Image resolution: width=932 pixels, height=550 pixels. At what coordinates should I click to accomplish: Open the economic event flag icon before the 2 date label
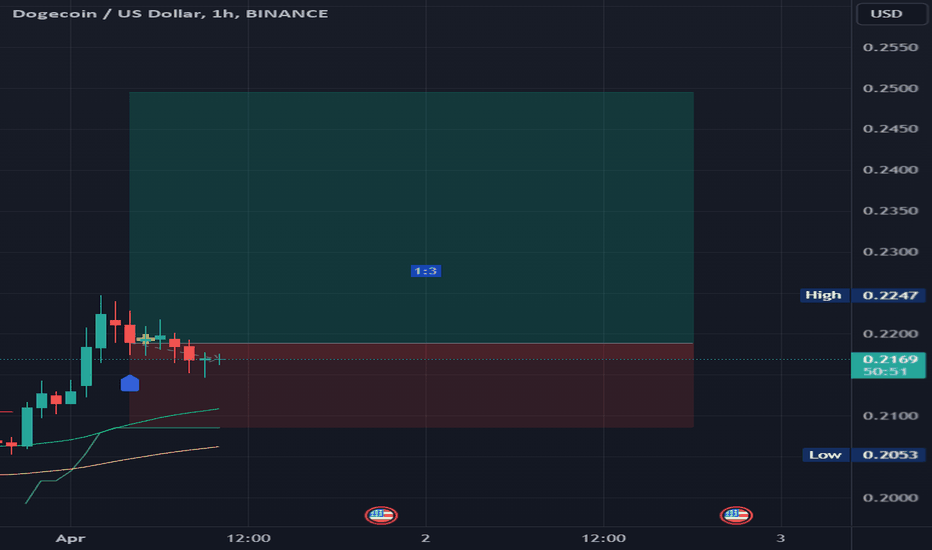click(381, 515)
